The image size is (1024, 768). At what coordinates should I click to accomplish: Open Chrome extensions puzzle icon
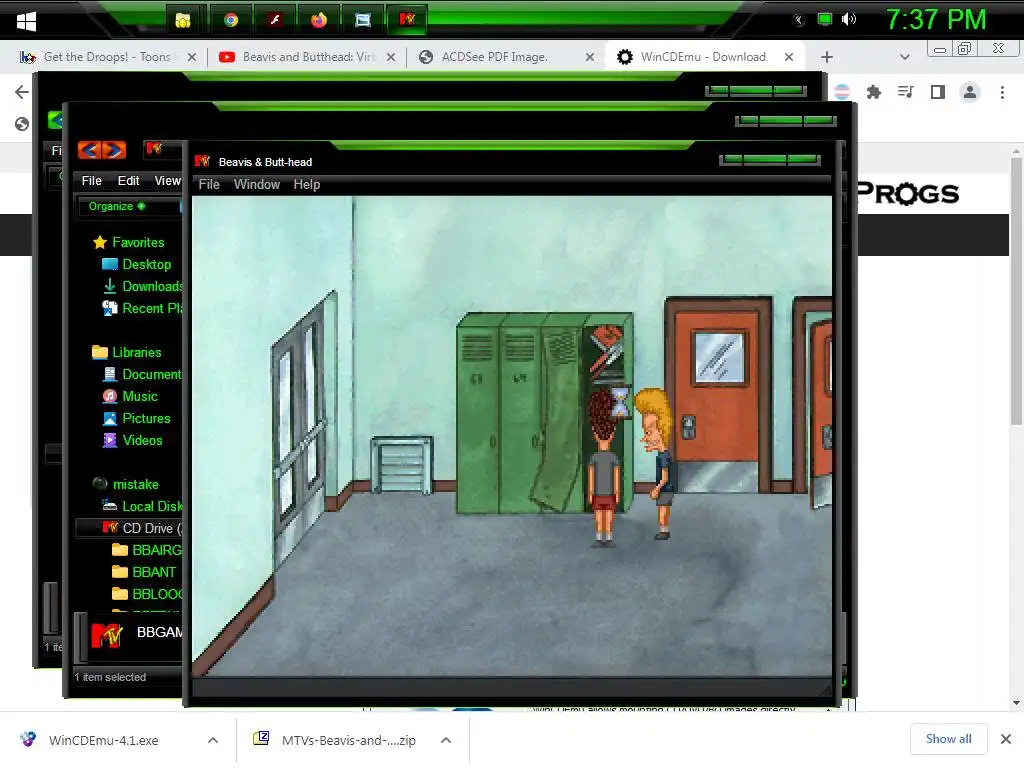click(874, 92)
